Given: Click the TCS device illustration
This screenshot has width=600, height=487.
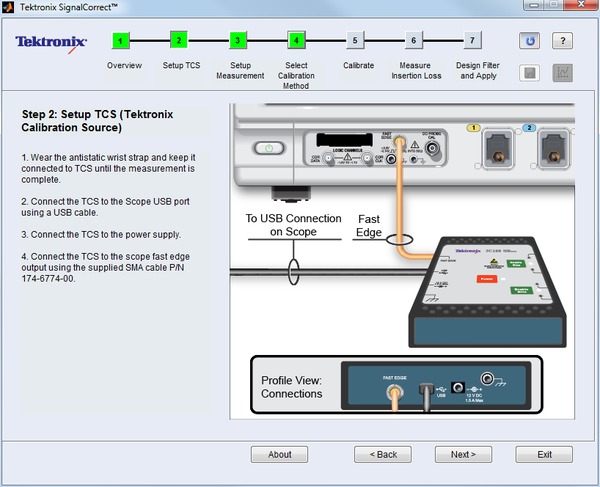Looking at the screenshot, I should click(x=488, y=292).
